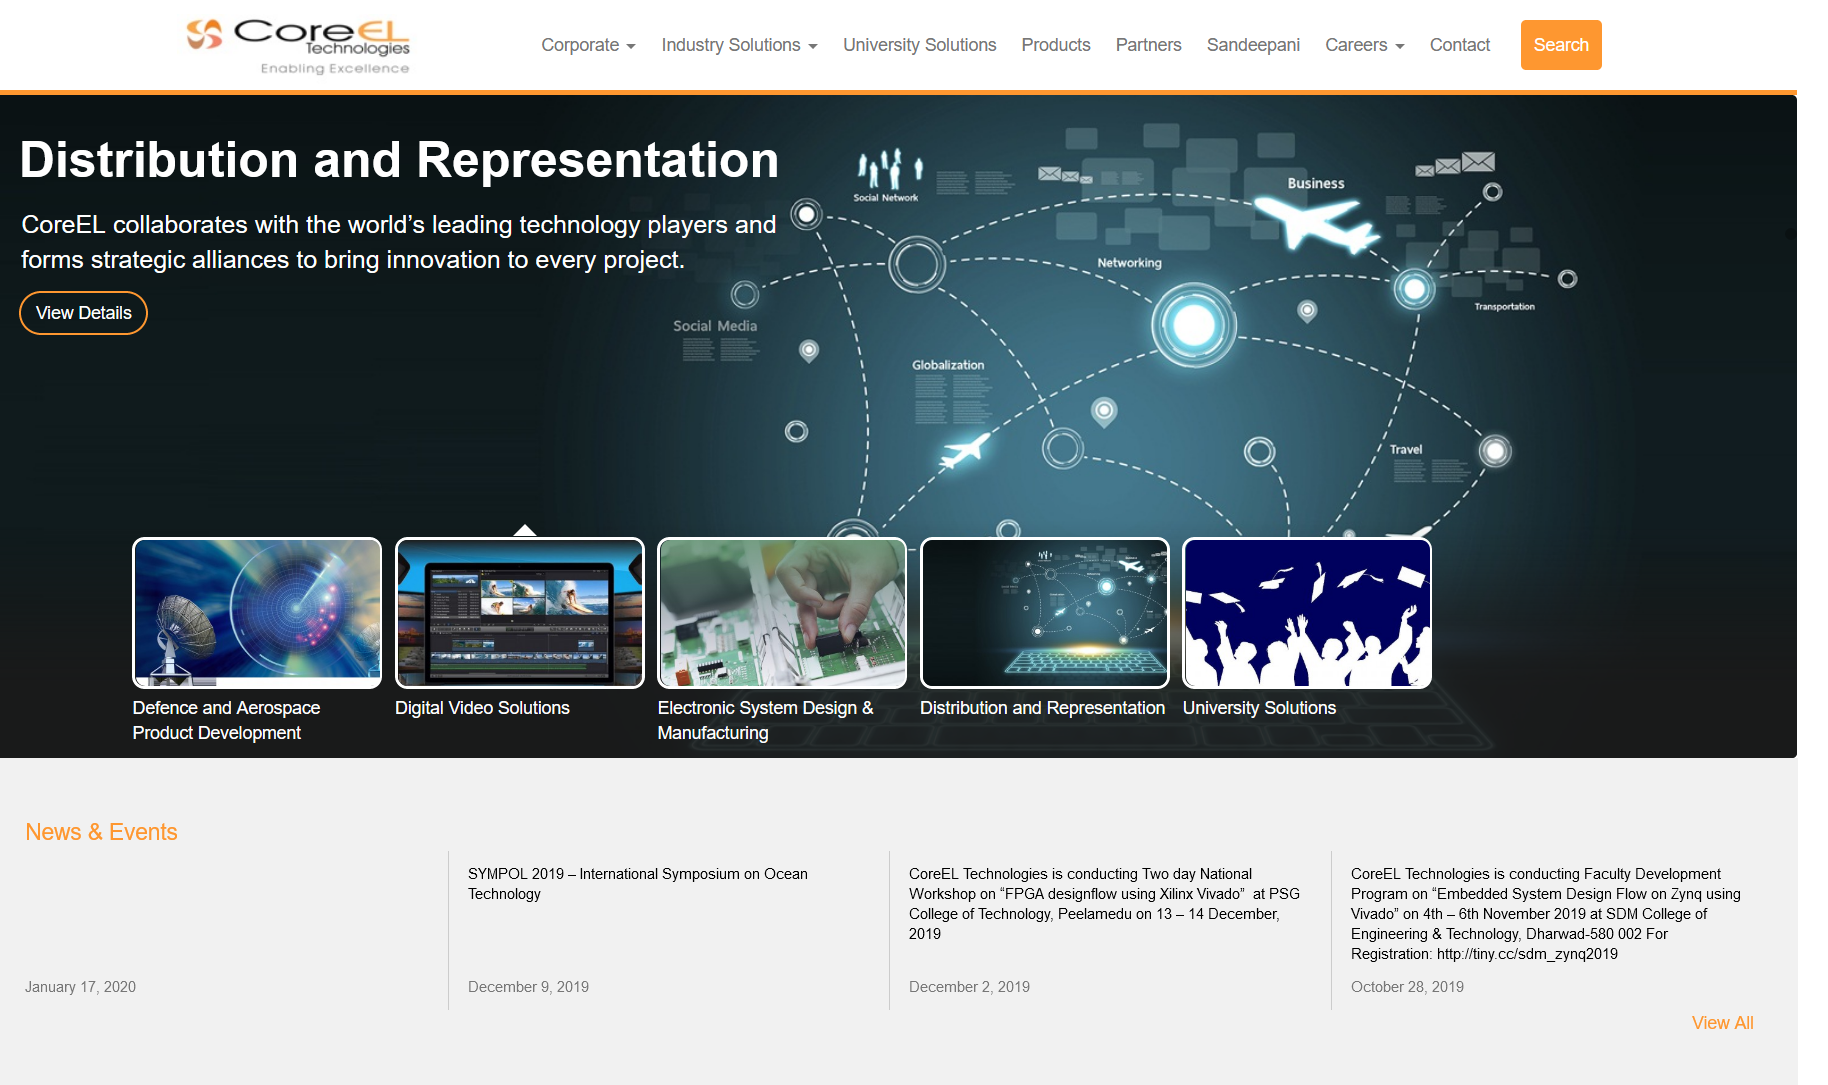
Task: Click the CoreEL Technologies logo
Action: click(298, 46)
